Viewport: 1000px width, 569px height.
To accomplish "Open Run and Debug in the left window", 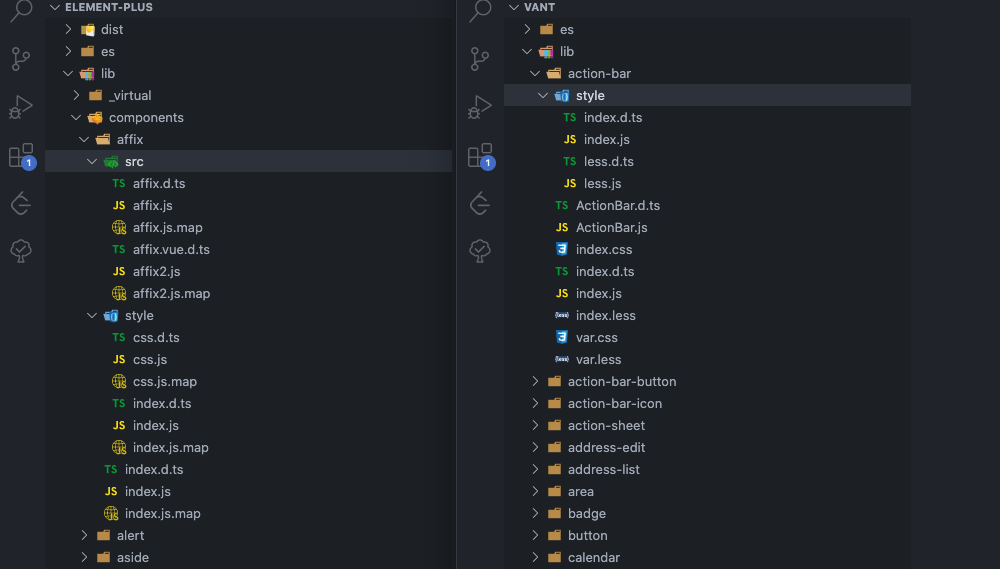I will [21, 107].
